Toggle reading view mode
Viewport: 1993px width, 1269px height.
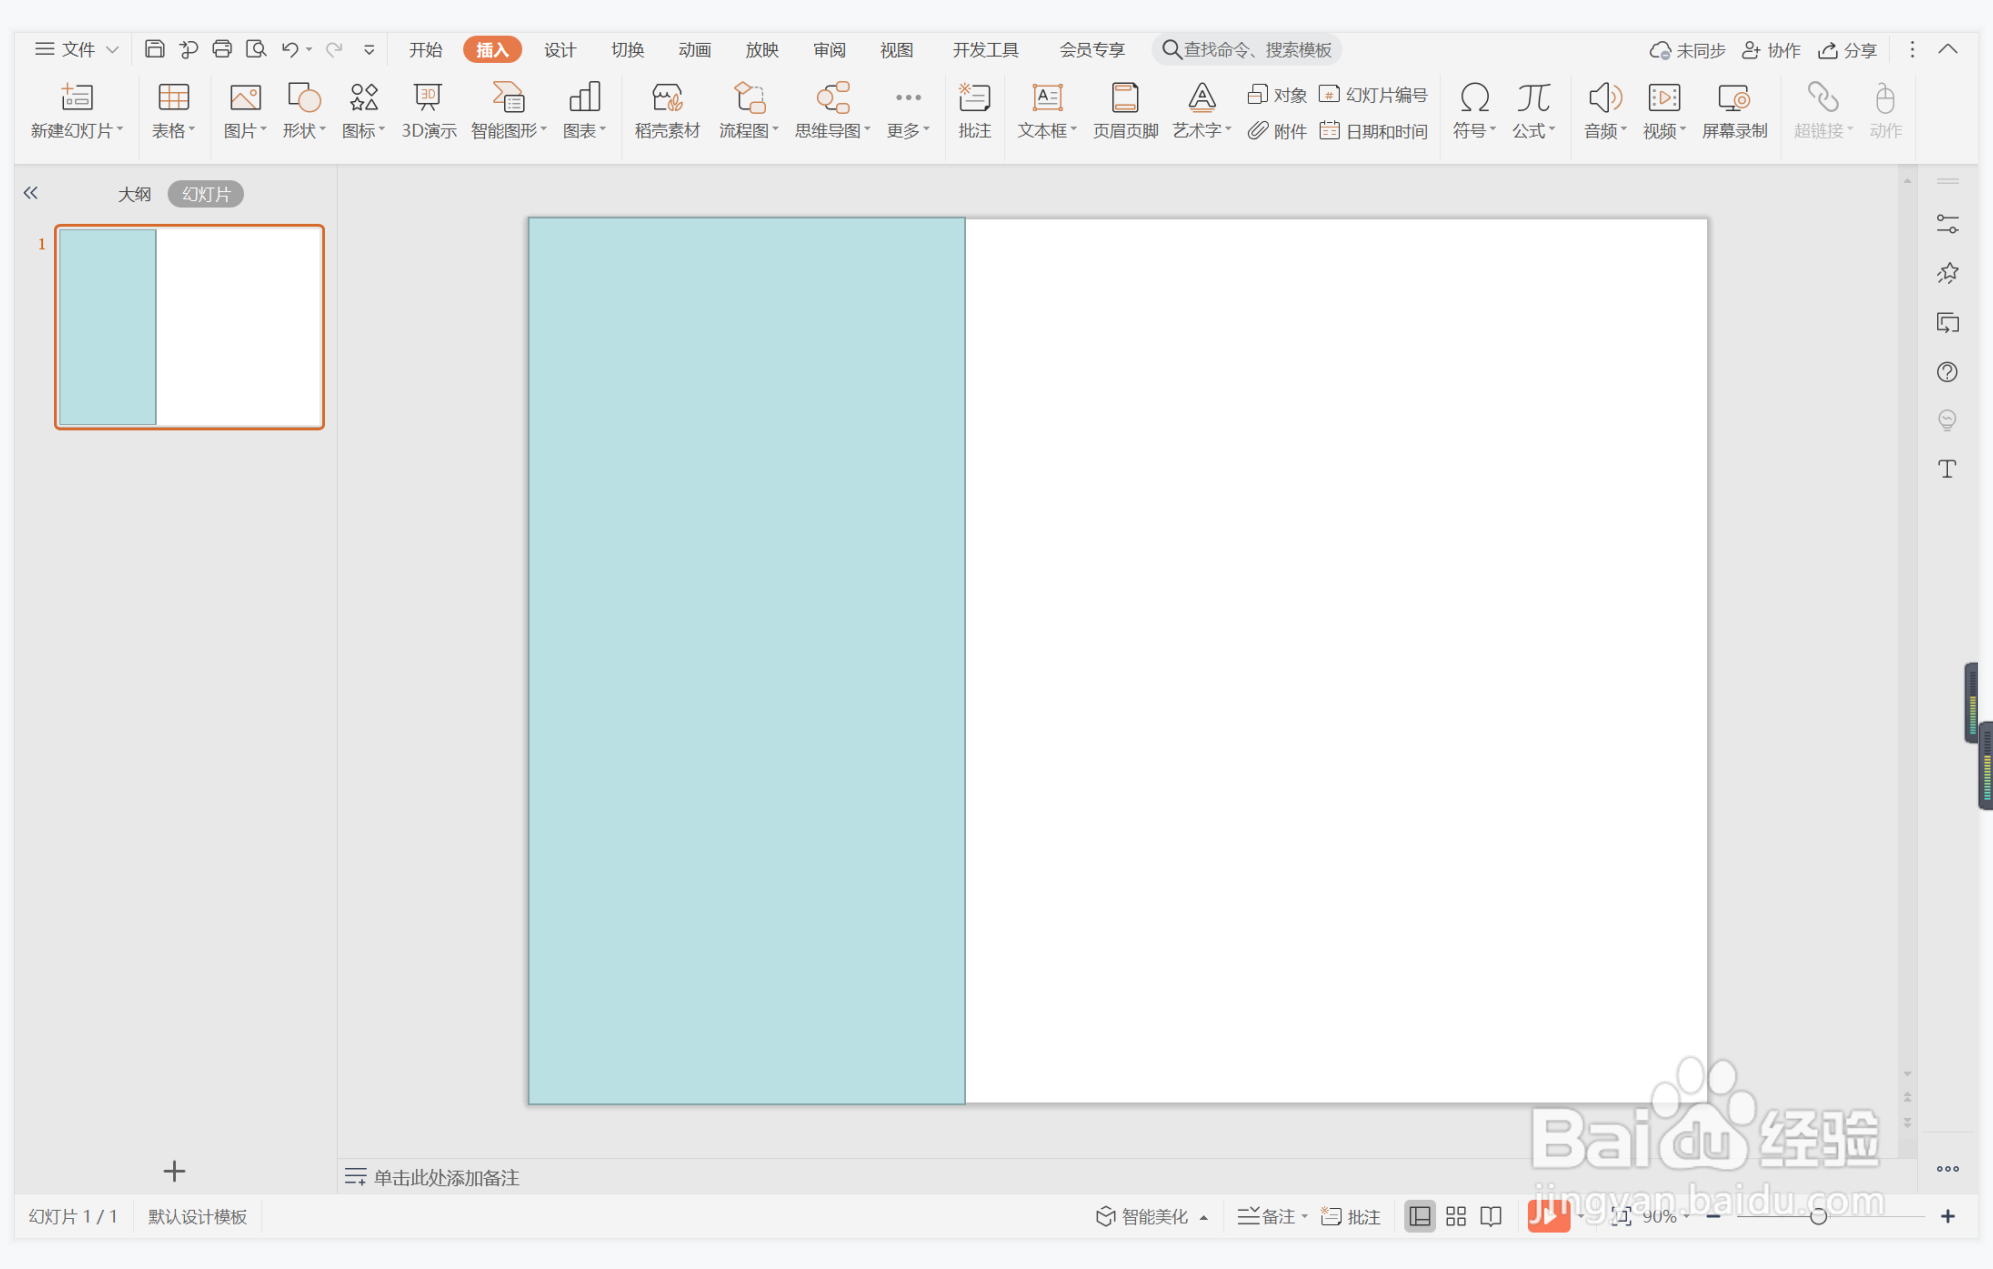1491,1216
